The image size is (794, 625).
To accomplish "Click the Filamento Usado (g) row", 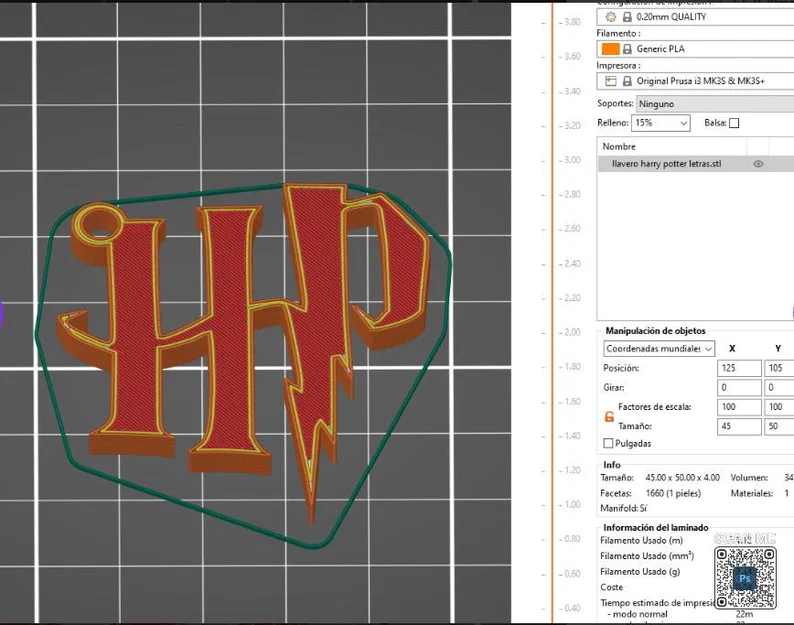I will [640, 571].
